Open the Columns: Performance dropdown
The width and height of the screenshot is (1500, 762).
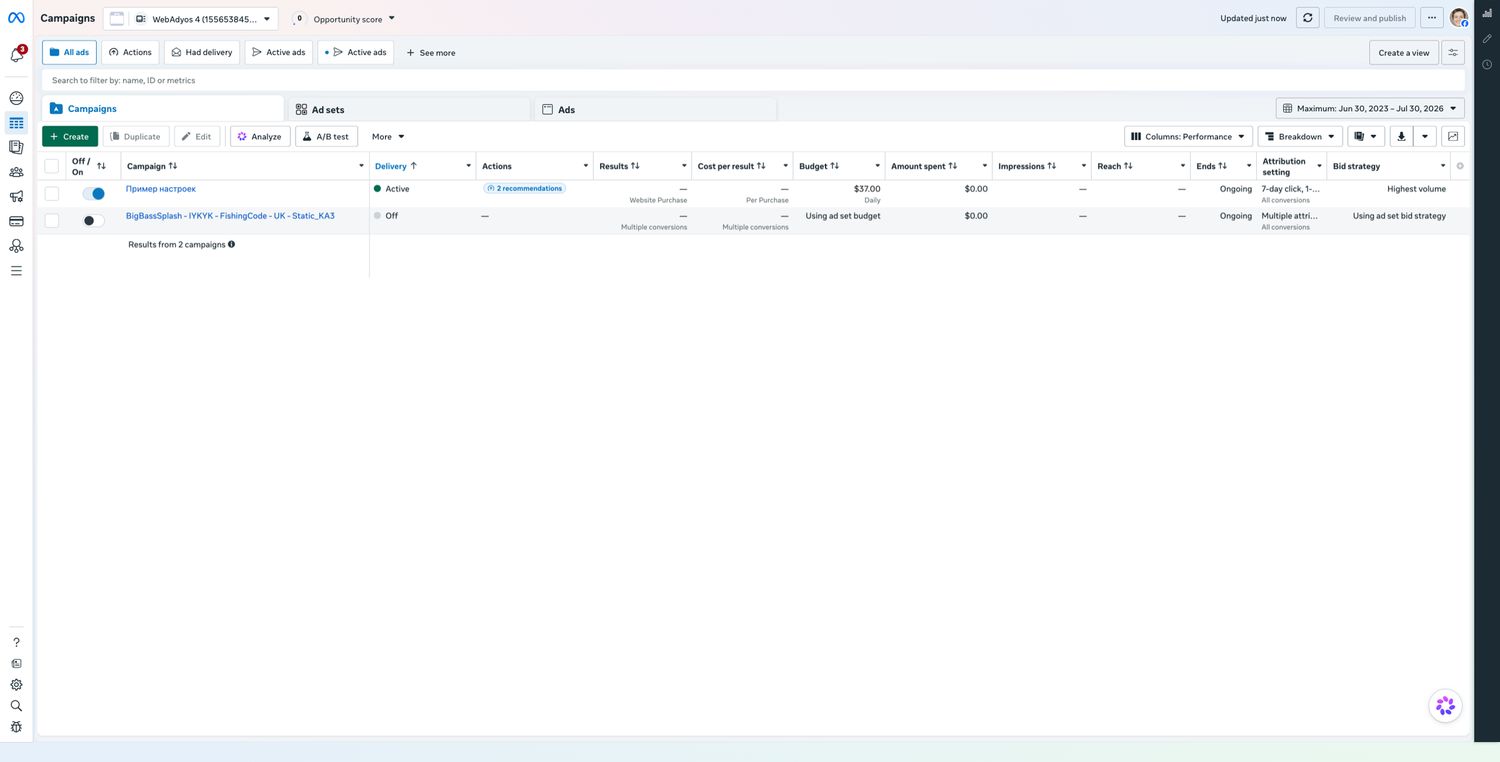(x=1188, y=136)
